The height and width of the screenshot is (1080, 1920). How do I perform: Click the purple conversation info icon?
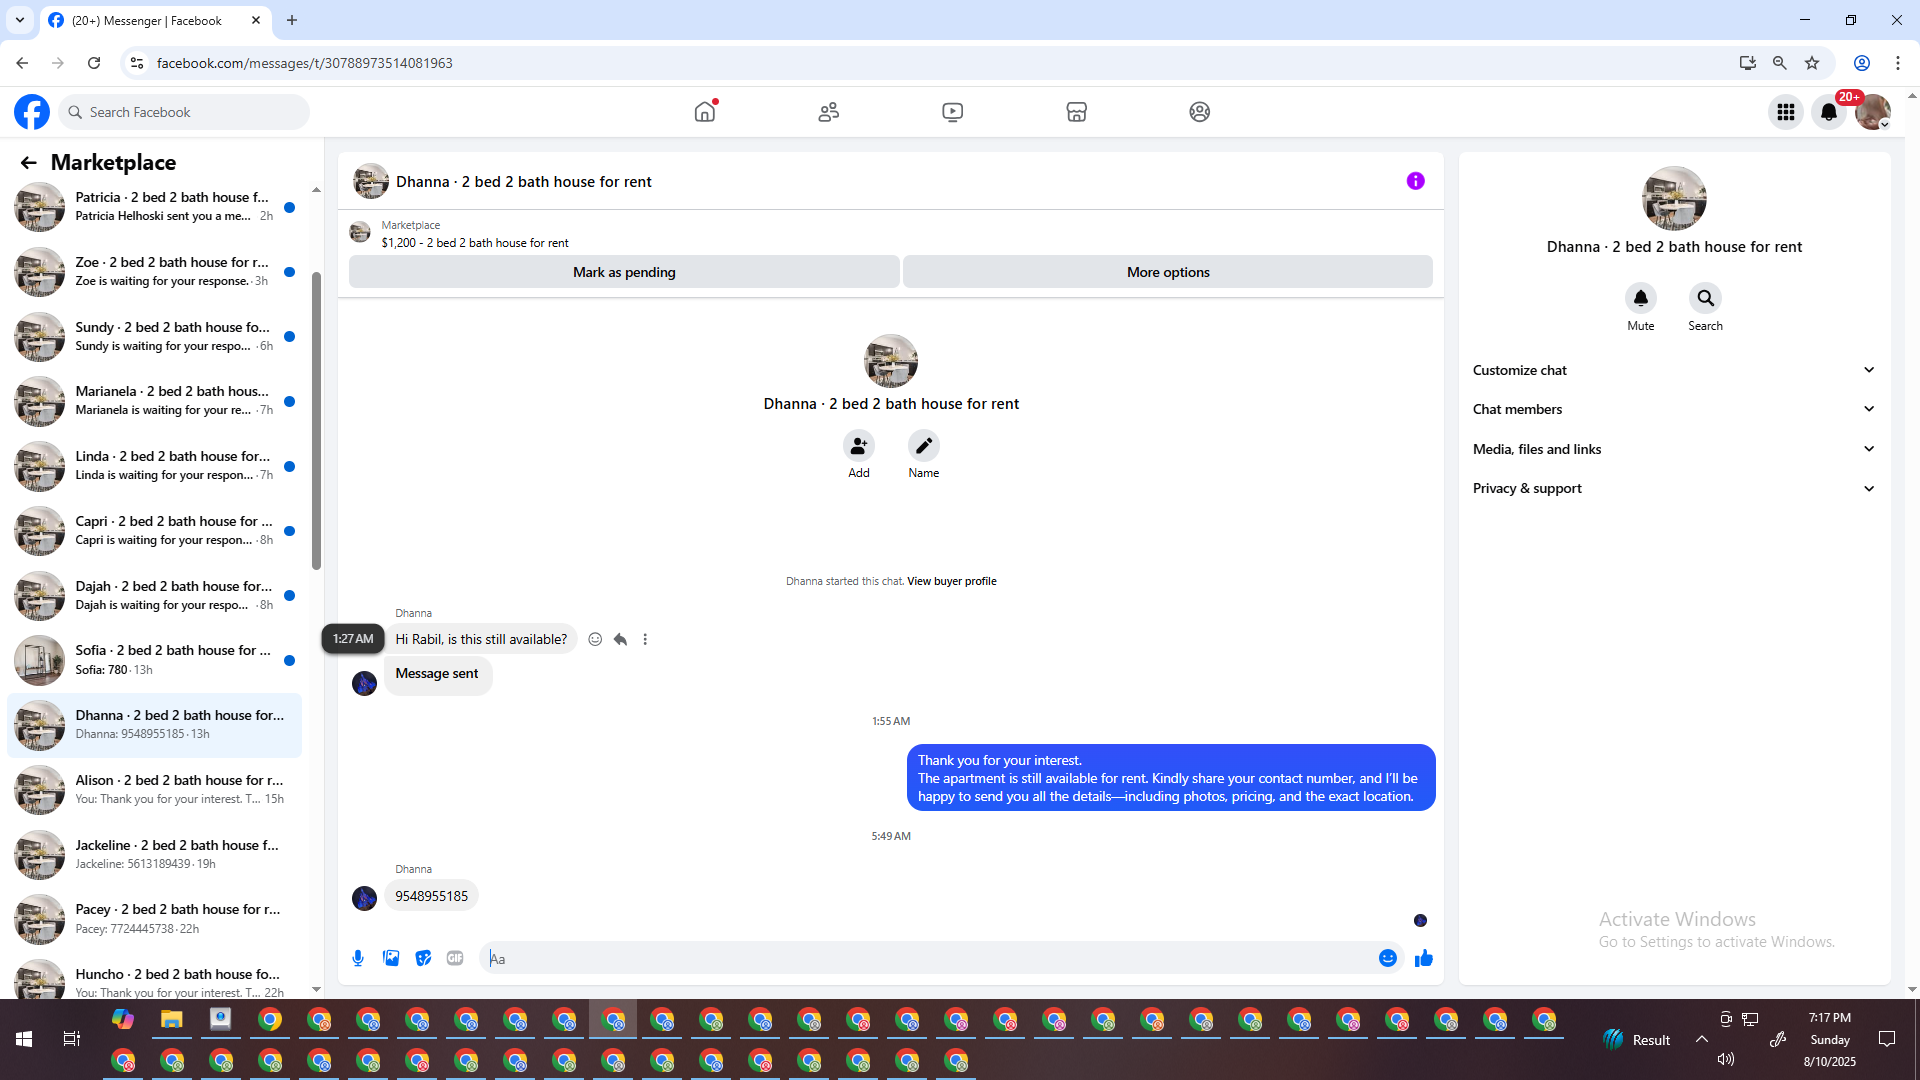(1415, 181)
